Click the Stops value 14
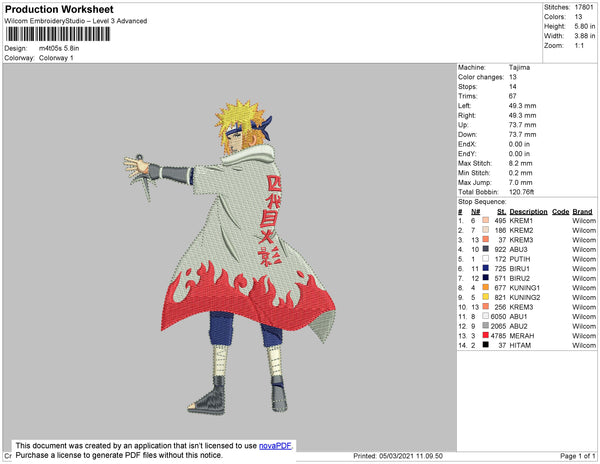This screenshot has height=464, width=600. coord(513,86)
